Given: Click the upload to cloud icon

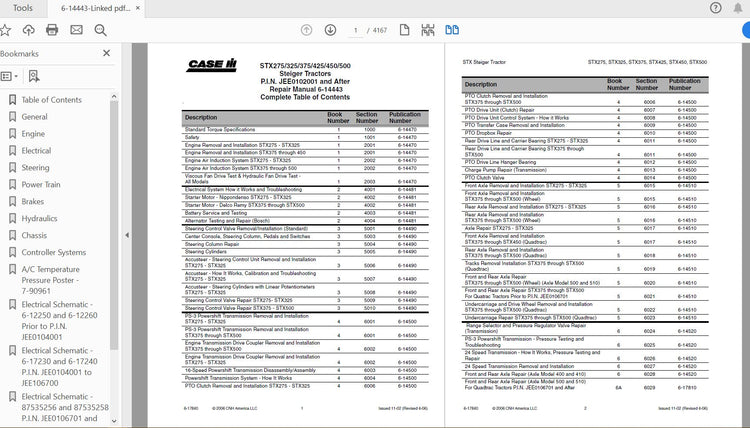Looking at the screenshot, I should pyautogui.click(x=29, y=30).
